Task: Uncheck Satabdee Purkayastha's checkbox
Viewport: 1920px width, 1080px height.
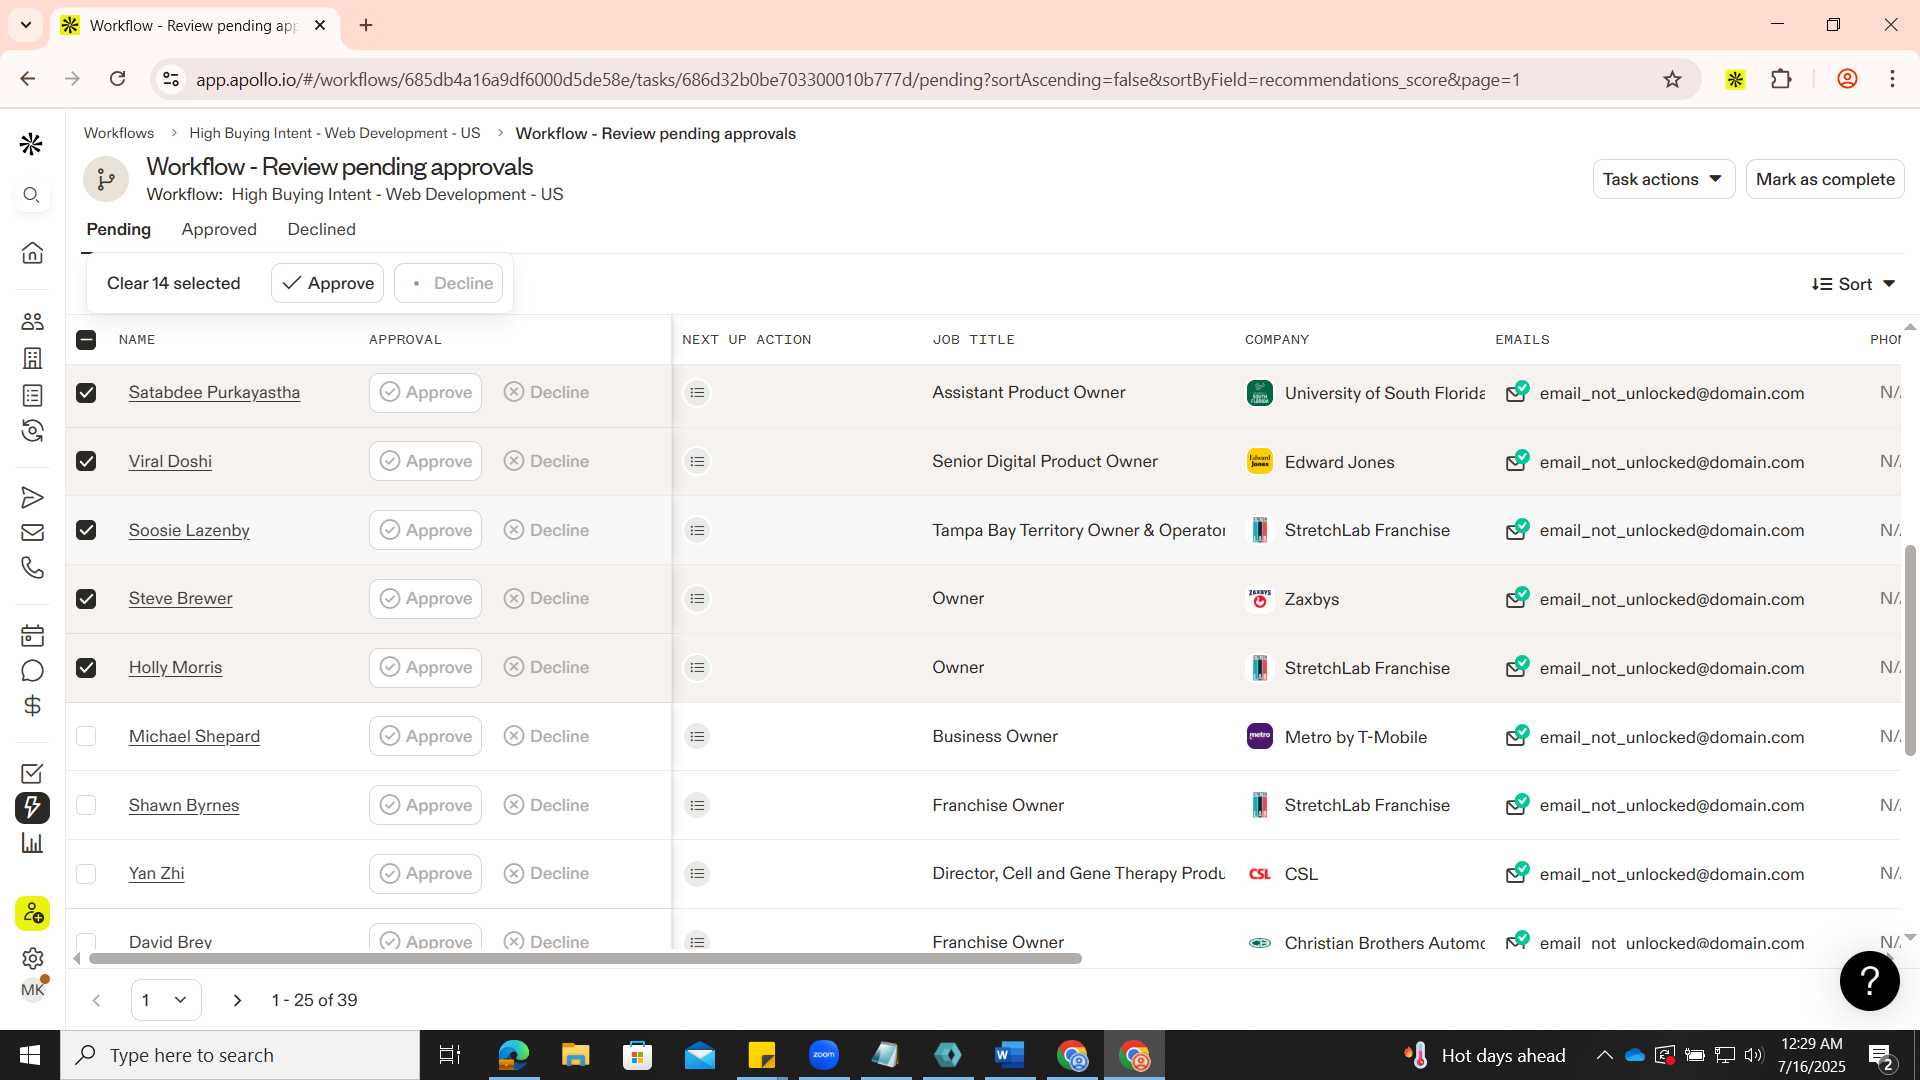Action: 86,393
